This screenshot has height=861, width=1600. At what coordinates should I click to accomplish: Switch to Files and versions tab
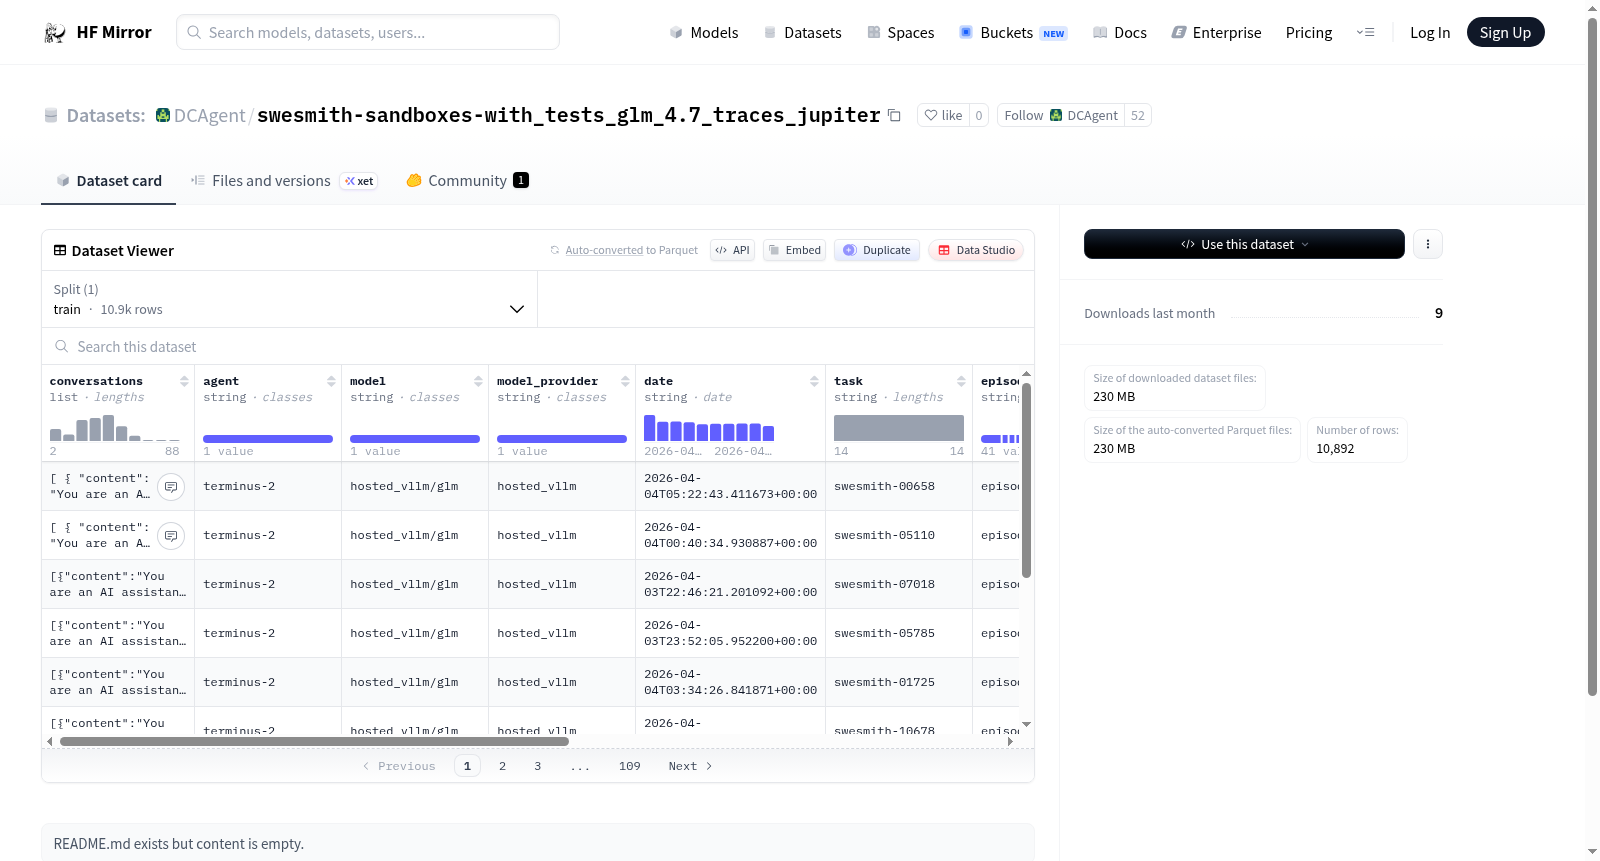[x=284, y=181]
